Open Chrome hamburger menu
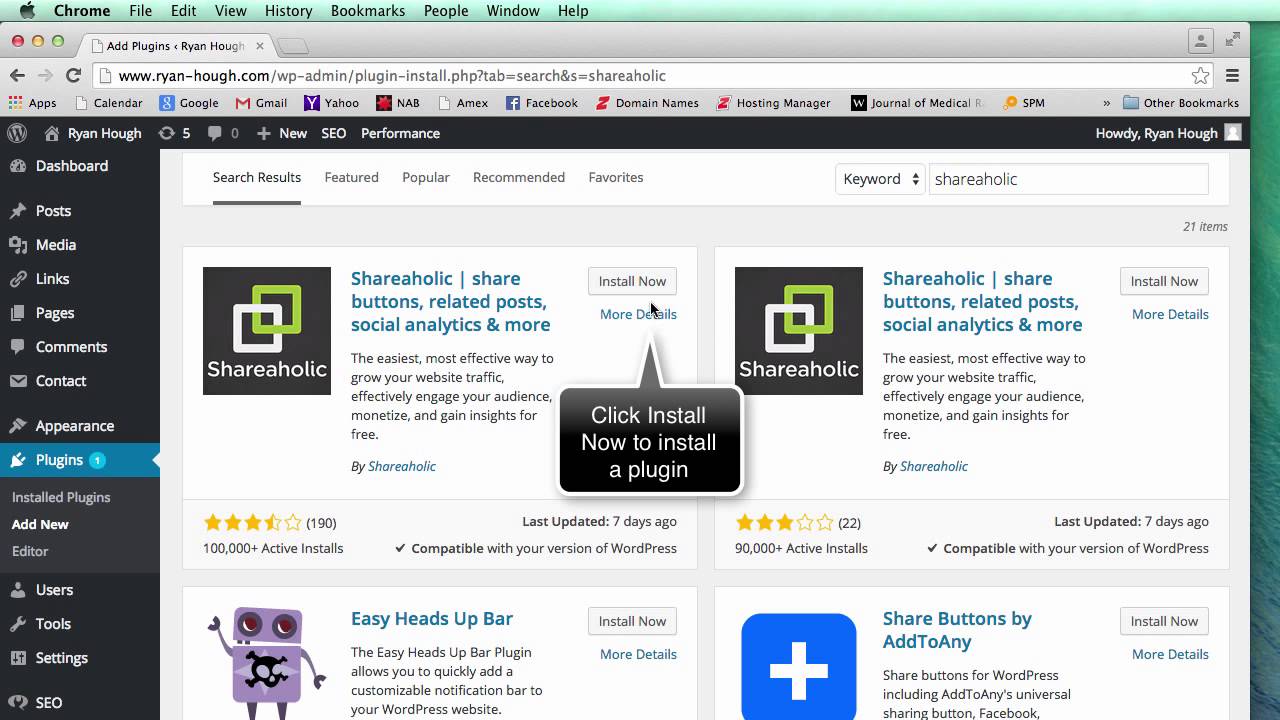This screenshot has width=1280, height=720. [1232, 76]
